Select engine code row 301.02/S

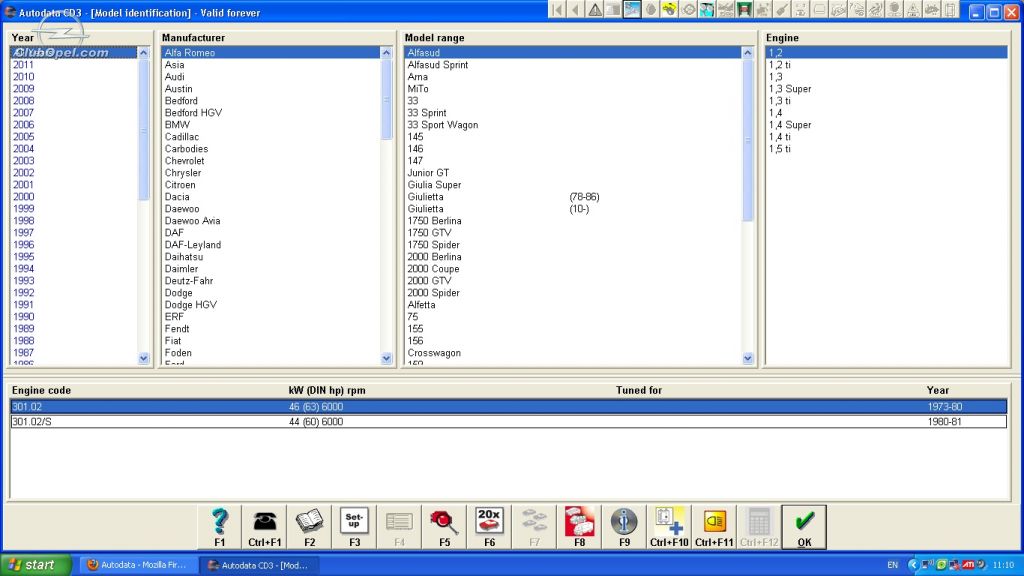(508, 422)
